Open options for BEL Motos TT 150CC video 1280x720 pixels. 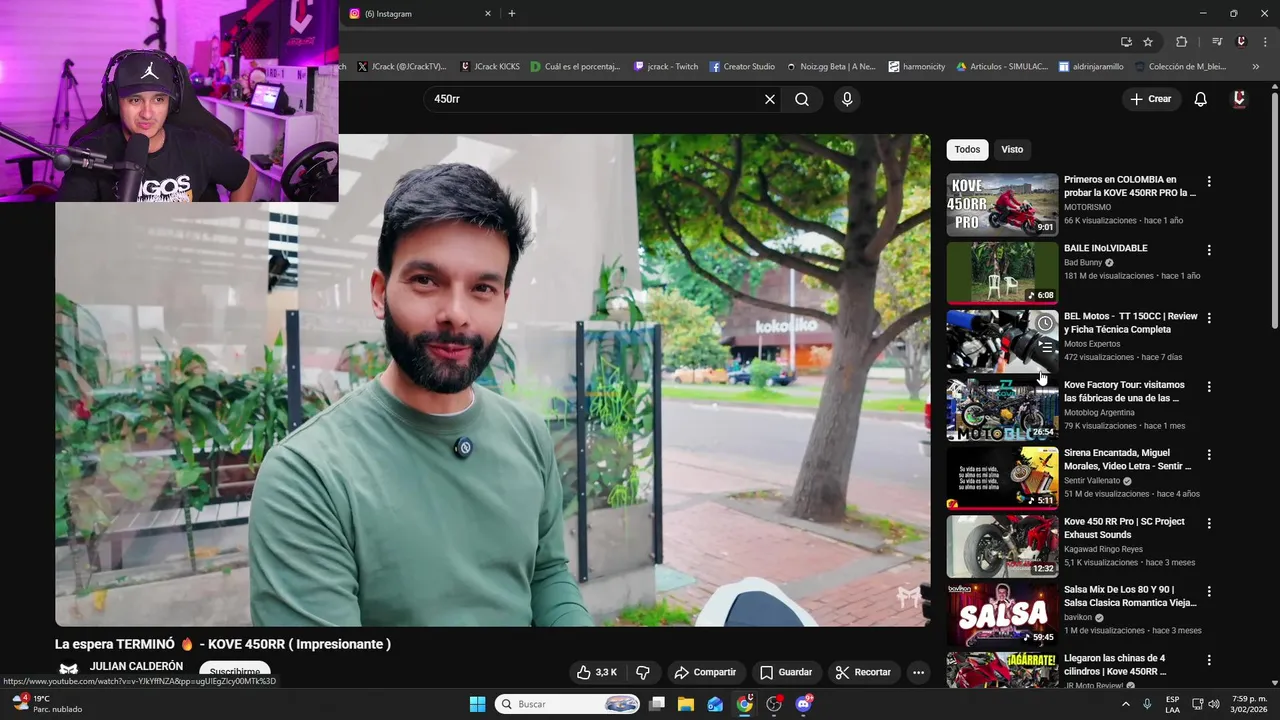(1209, 318)
